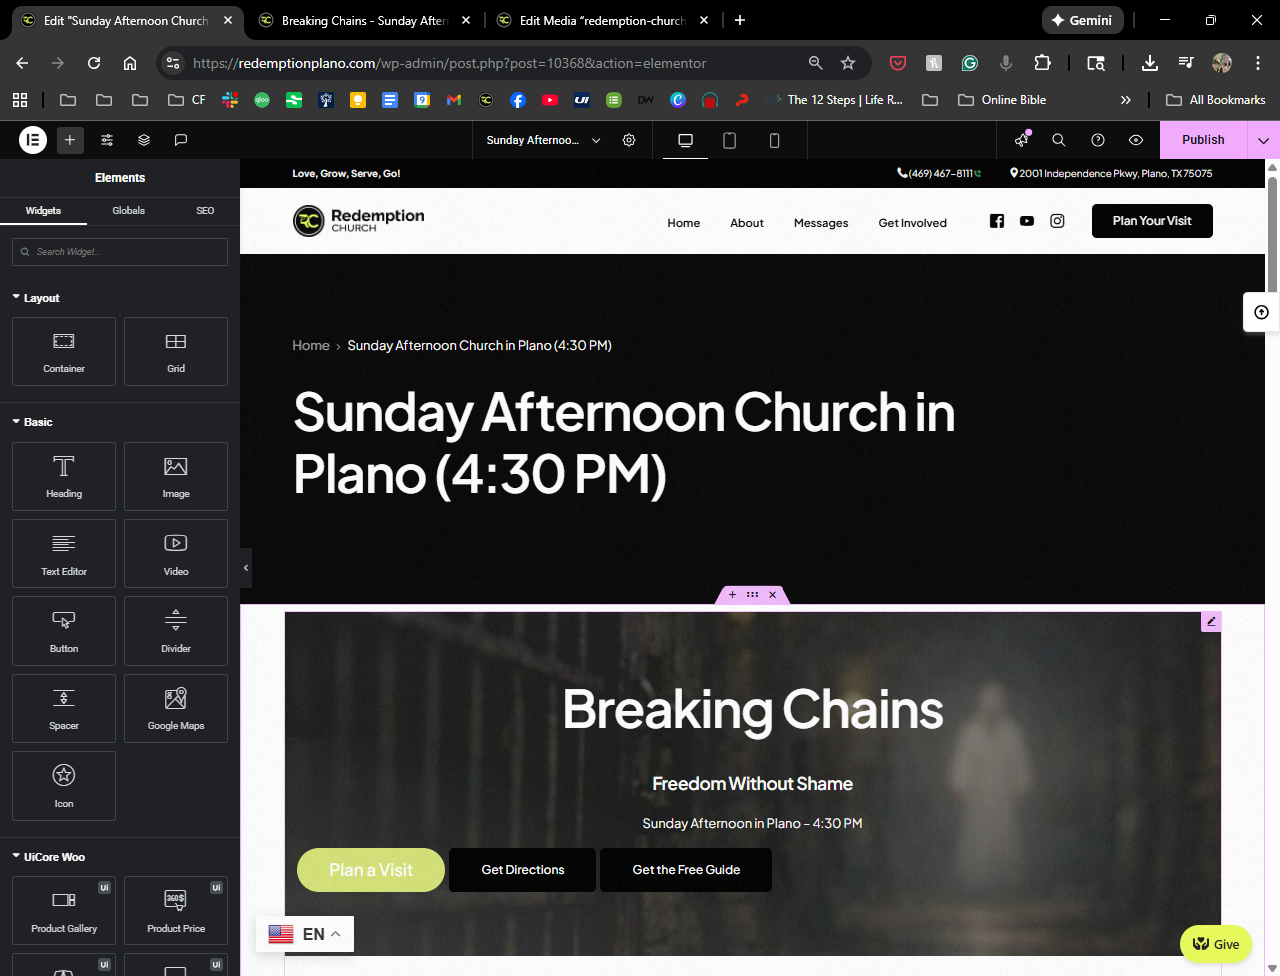Switch to mobile responsive view
This screenshot has height=976, width=1280.
click(x=774, y=140)
